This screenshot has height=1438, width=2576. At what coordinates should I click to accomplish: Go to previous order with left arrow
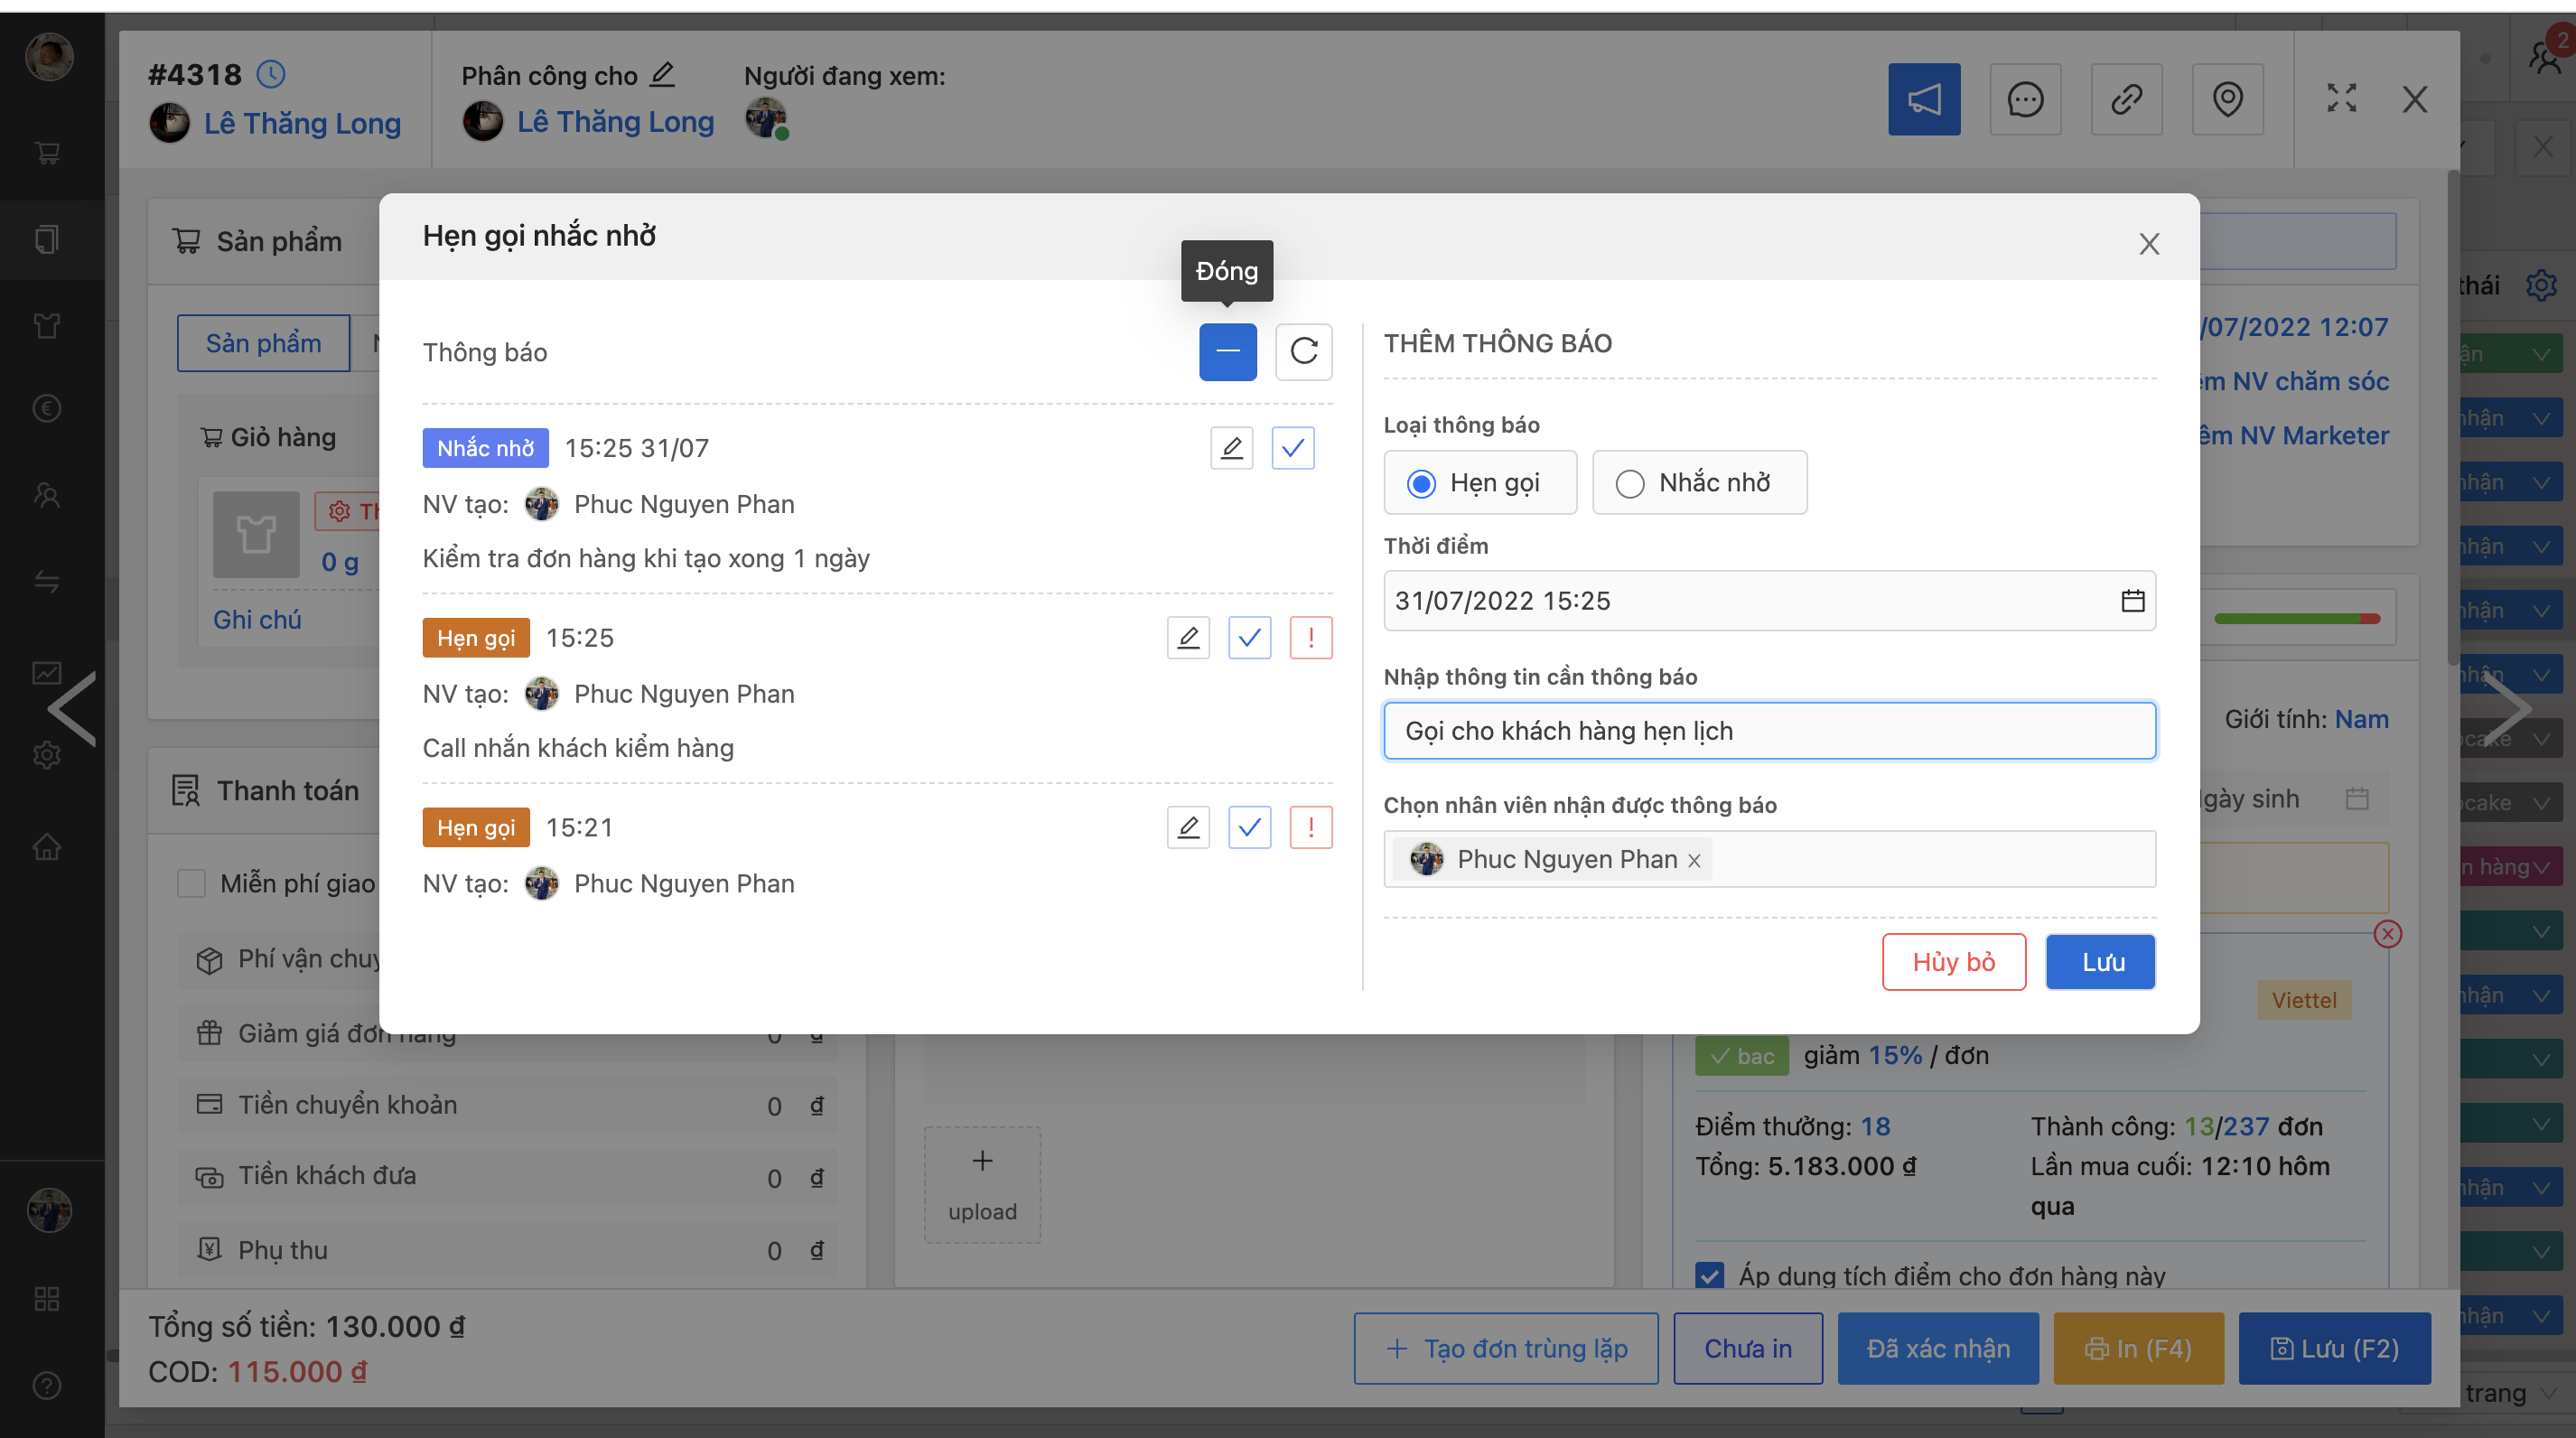73,708
